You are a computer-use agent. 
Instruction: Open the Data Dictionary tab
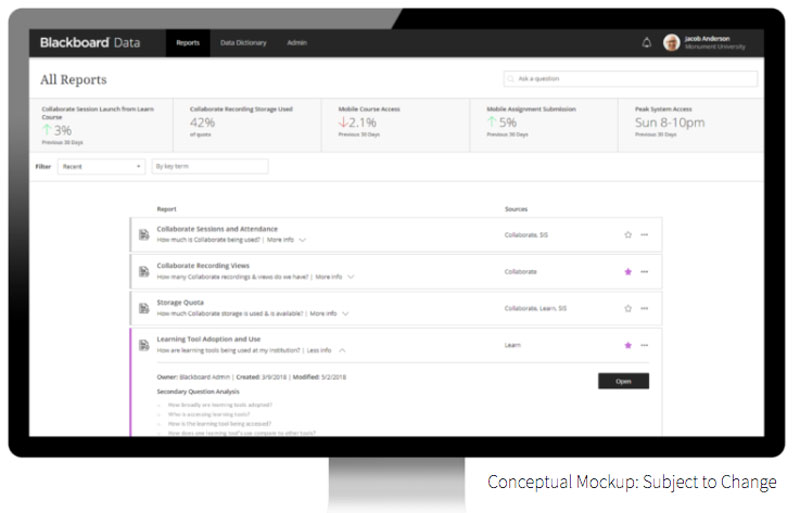click(243, 43)
